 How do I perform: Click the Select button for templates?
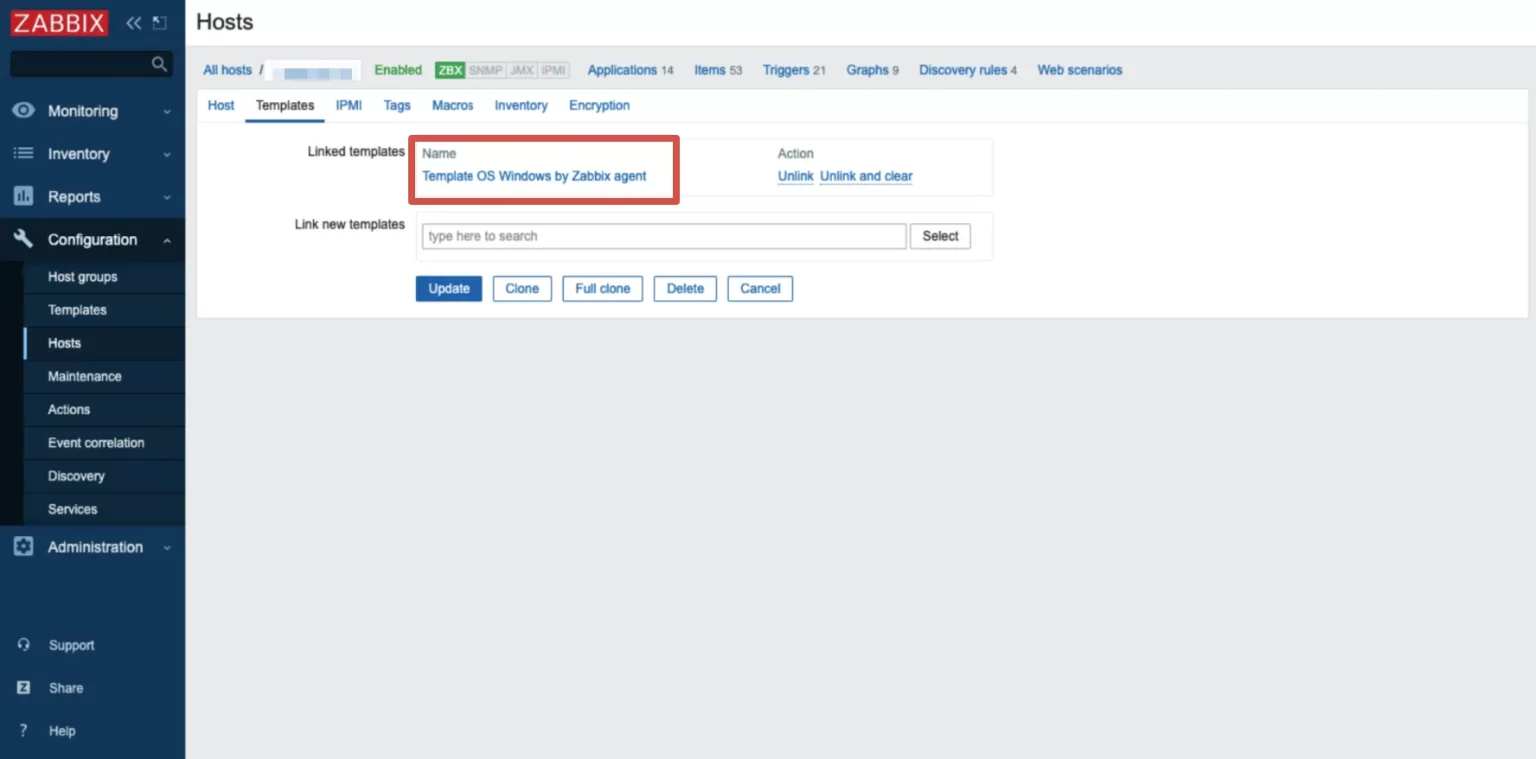(940, 236)
